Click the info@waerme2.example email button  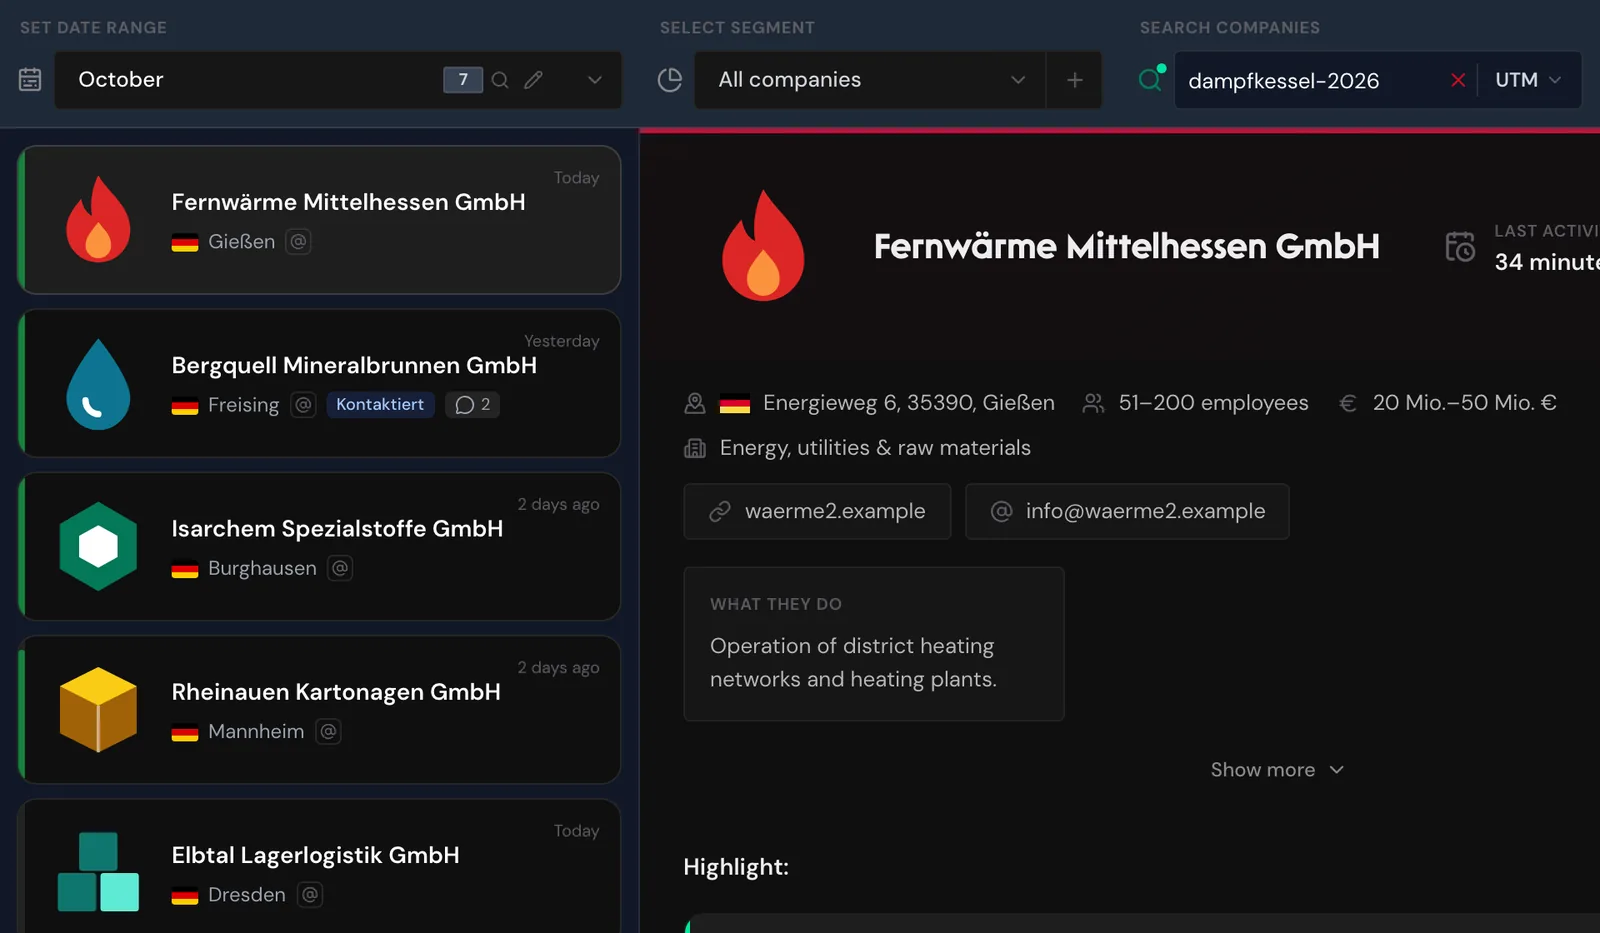(x=1127, y=511)
